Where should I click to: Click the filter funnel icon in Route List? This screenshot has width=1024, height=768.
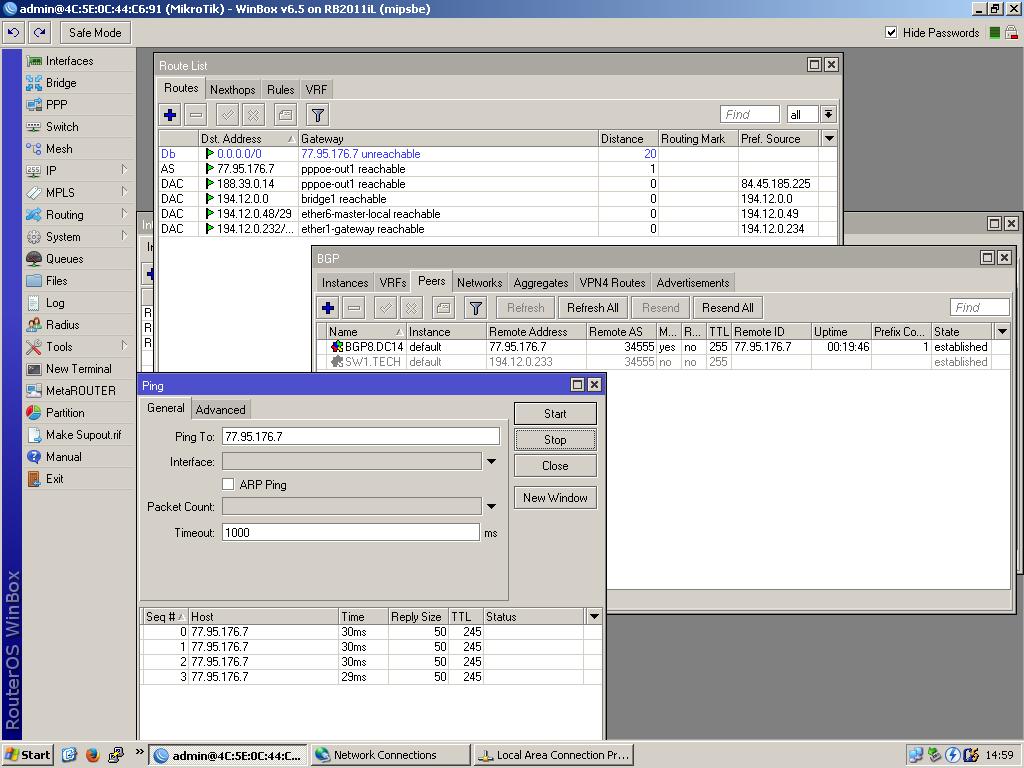[x=317, y=115]
